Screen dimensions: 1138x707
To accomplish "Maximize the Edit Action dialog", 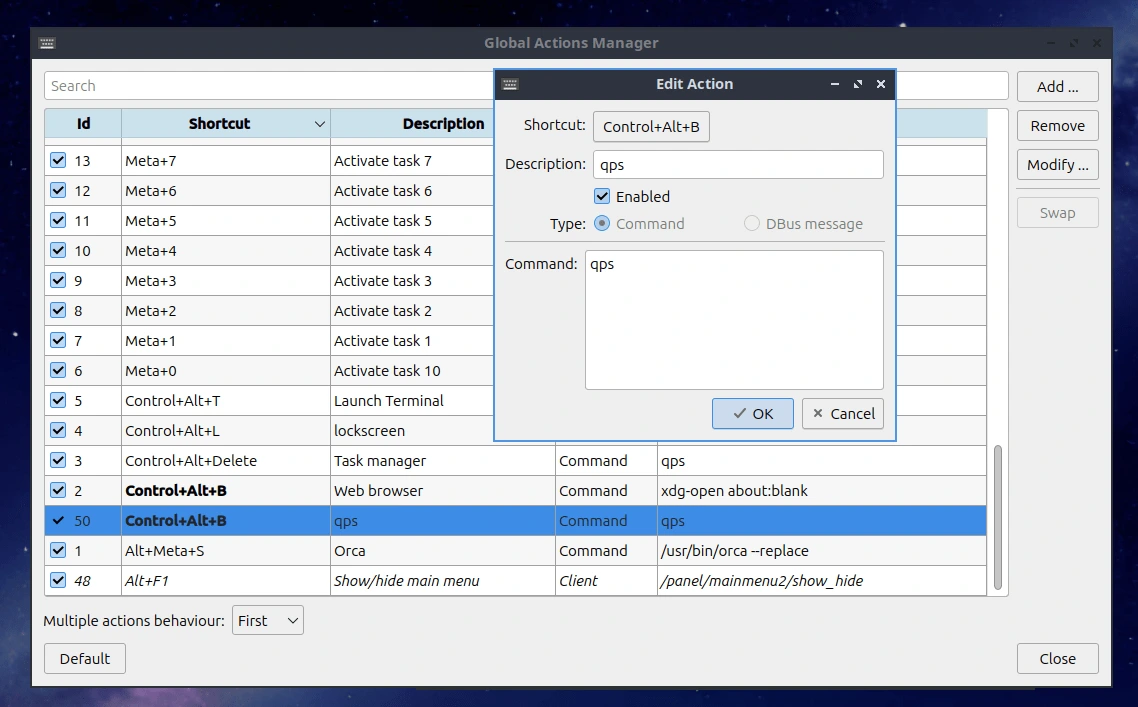I will 858,84.
